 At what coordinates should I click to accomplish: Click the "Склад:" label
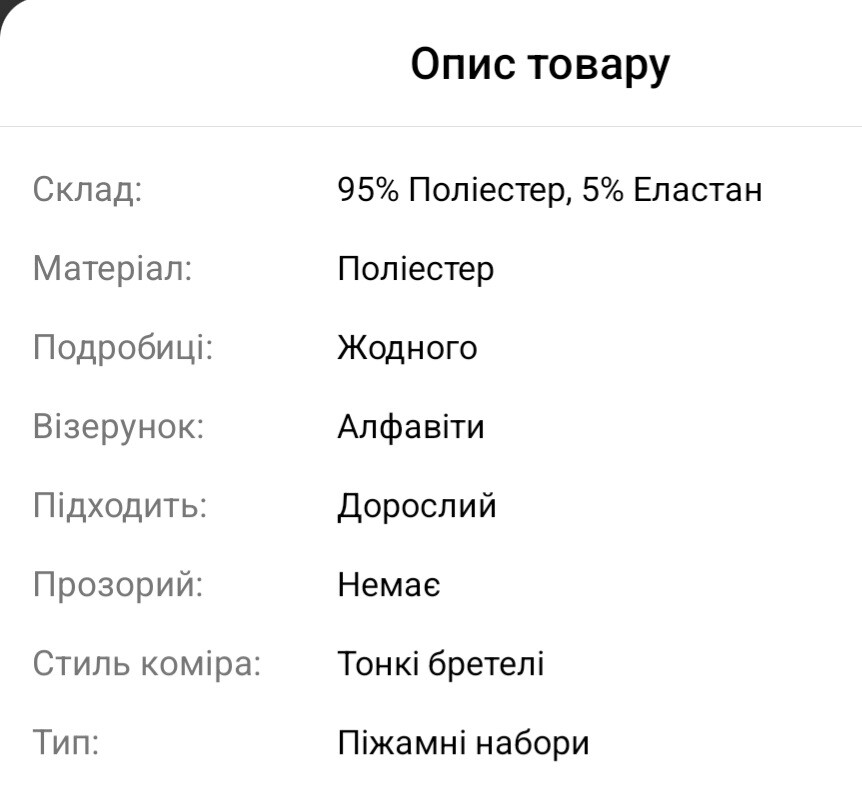pyautogui.click(x=88, y=189)
